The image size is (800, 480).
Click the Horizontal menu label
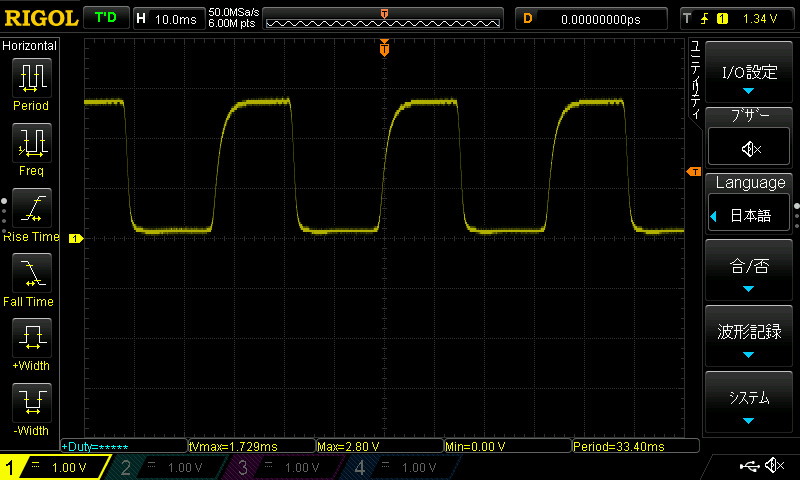30,46
